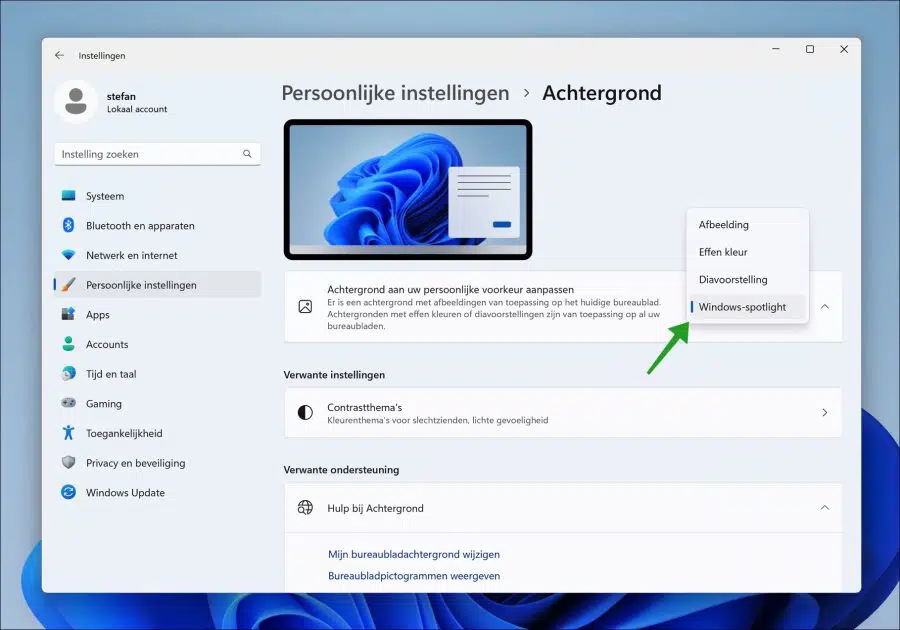Open Mijn bureaubladachtergrond wijzigen link
Screen dimensions: 900x630
(414, 554)
